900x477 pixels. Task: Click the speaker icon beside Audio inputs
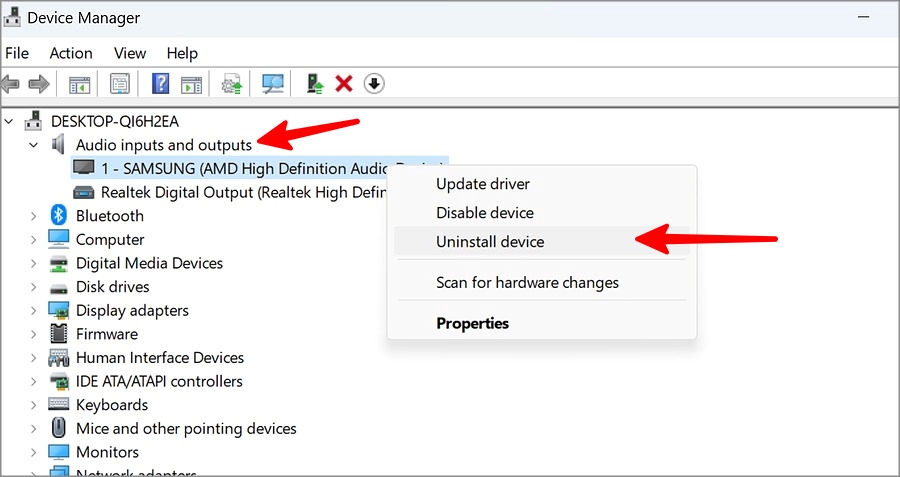(x=58, y=145)
